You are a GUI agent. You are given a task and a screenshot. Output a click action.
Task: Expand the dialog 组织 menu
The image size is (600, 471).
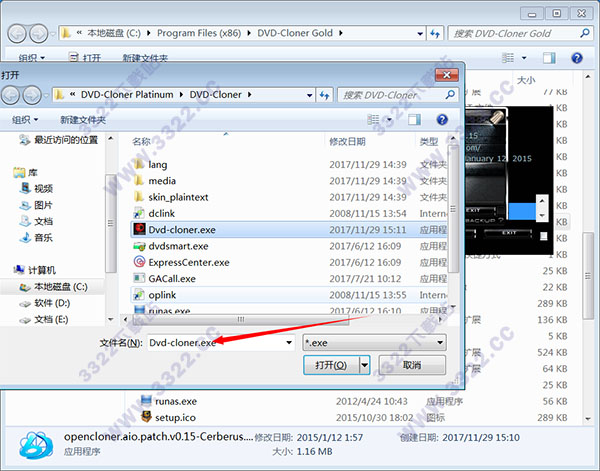pyautogui.click(x=25, y=120)
